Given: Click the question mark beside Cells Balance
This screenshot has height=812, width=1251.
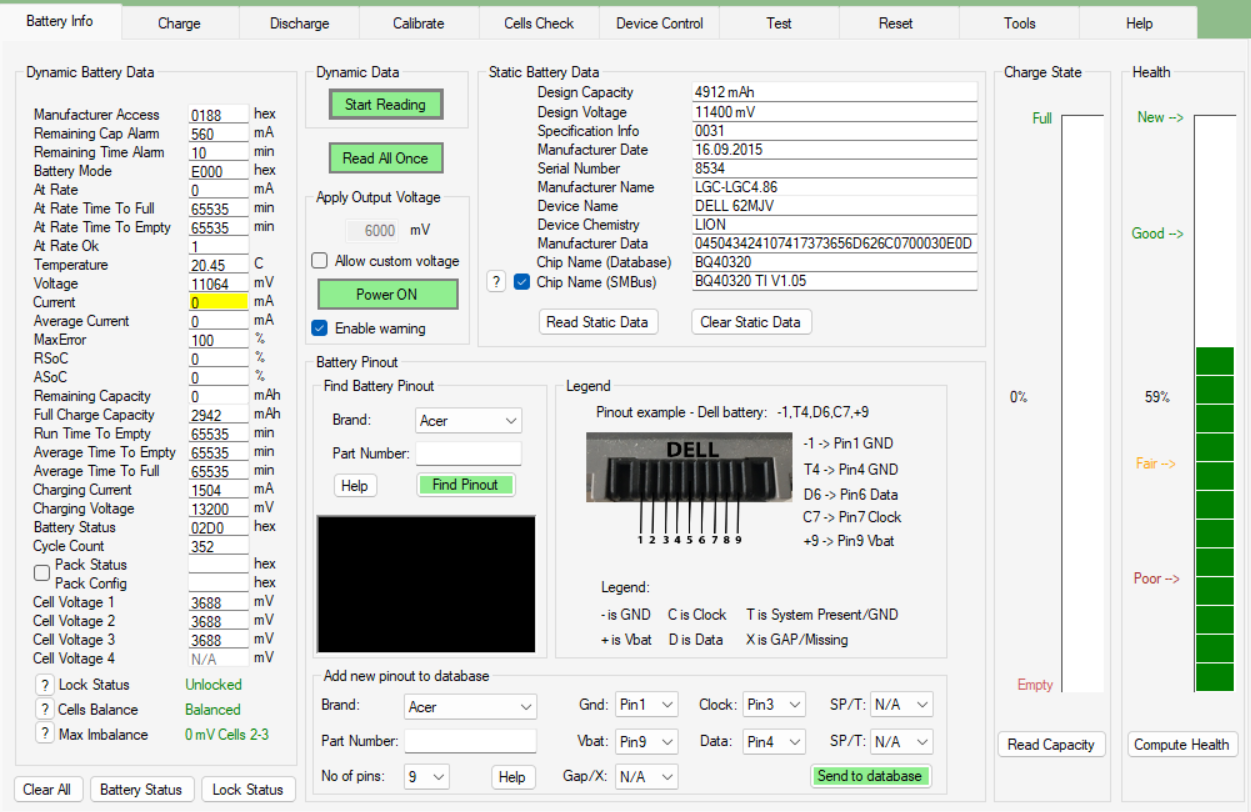Looking at the screenshot, I should pyautogui.click(x=44, y=710).
